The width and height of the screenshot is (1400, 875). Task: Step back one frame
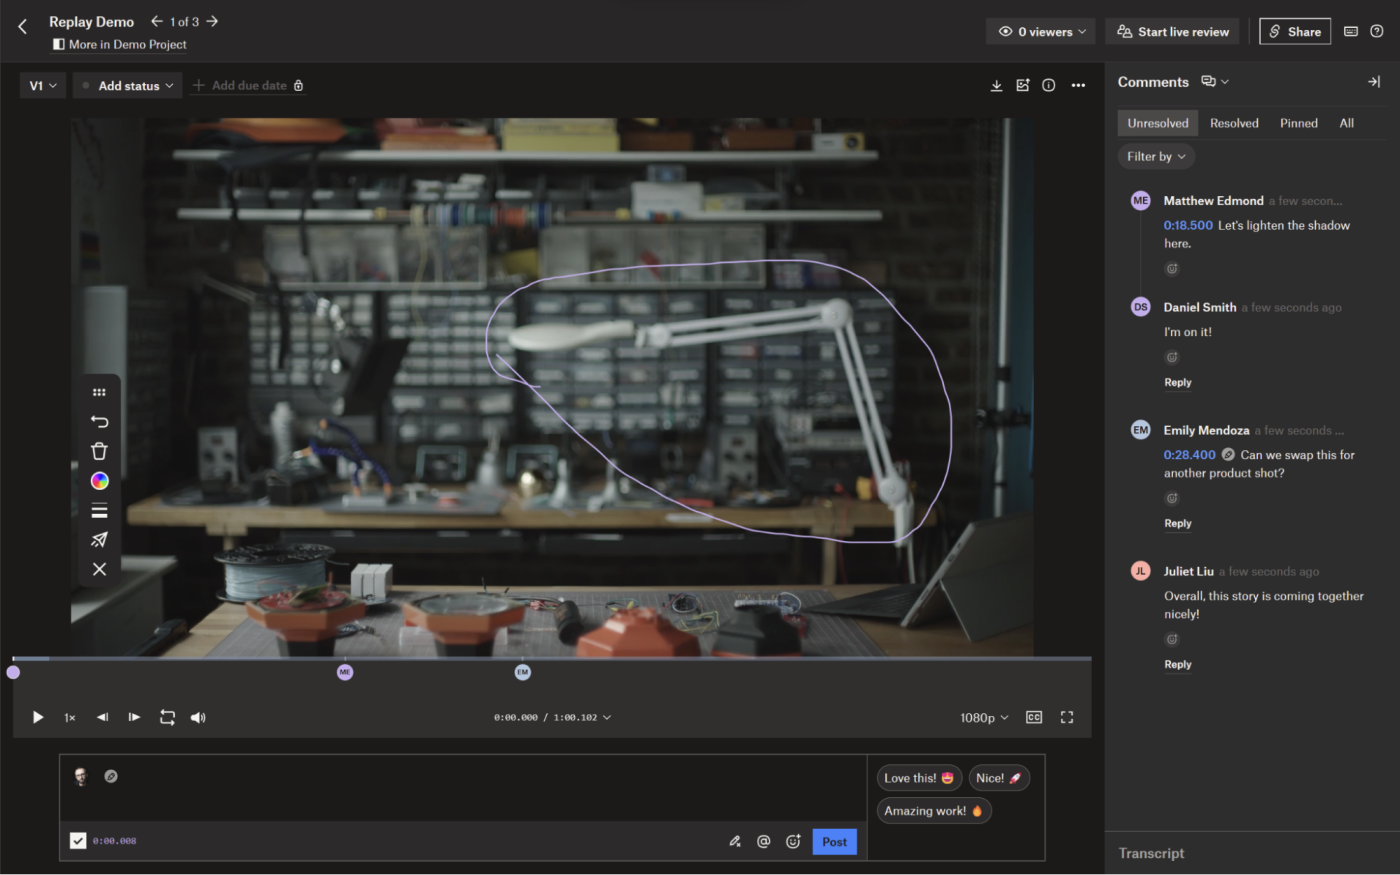[x=102, y=717]
